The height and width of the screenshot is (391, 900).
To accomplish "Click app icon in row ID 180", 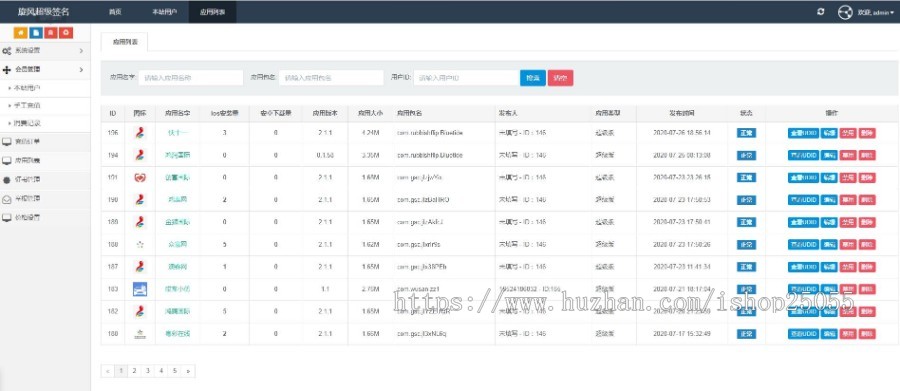I will pyautogui.click(x=140, y=334).
